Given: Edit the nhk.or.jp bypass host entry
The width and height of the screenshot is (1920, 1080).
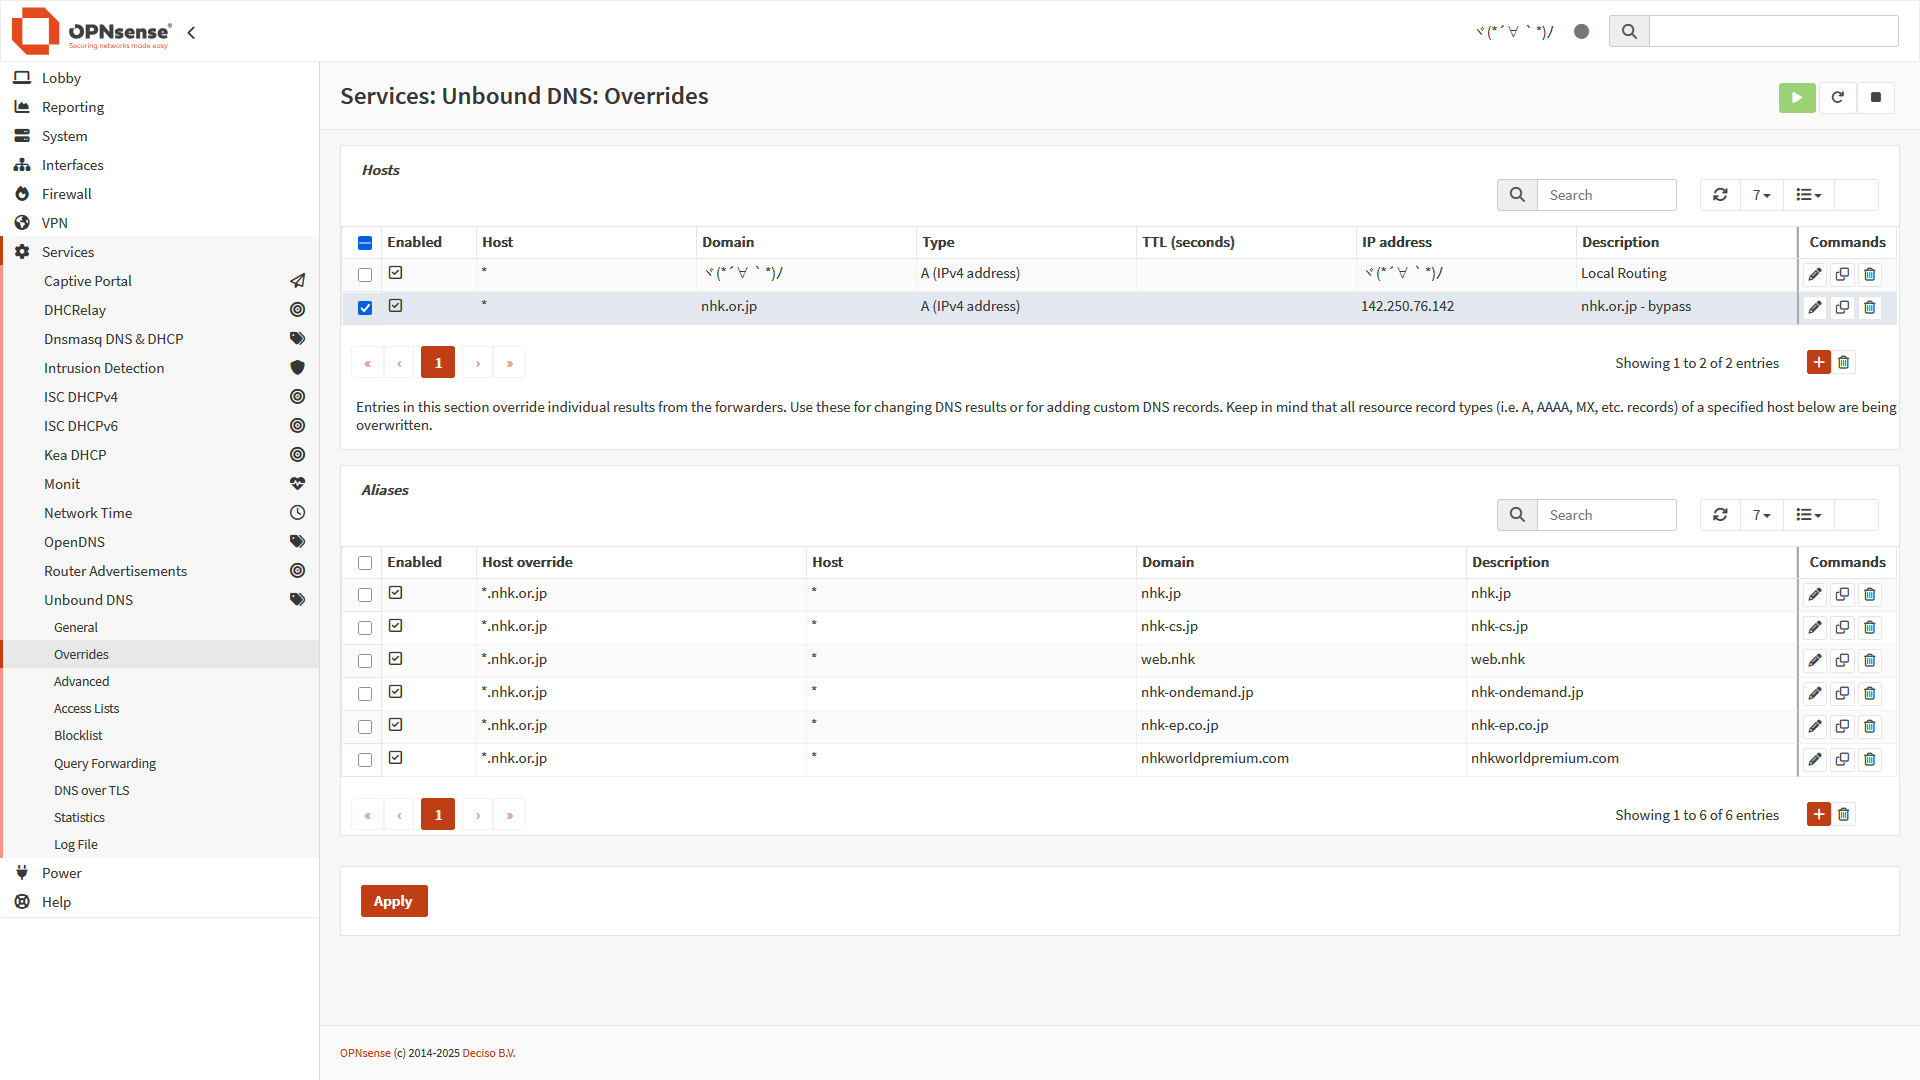Looking at the screenshot, I should tap(1815, 307).
